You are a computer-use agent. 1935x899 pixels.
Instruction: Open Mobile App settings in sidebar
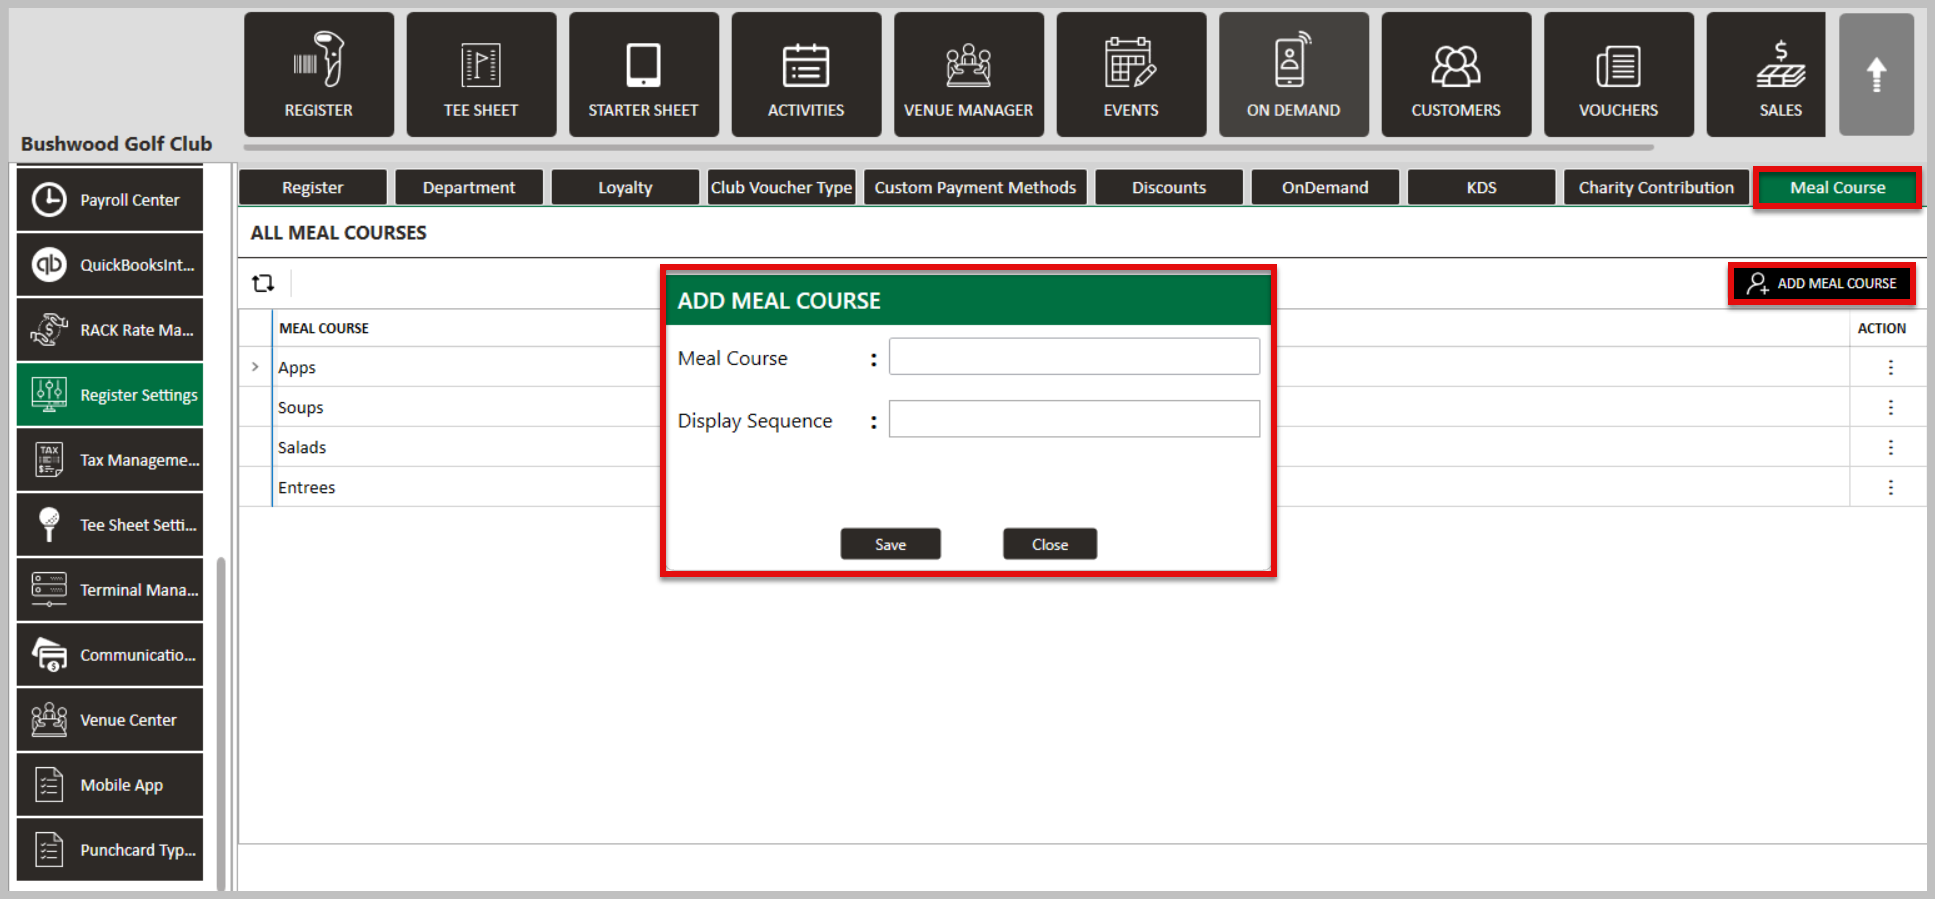110,785
